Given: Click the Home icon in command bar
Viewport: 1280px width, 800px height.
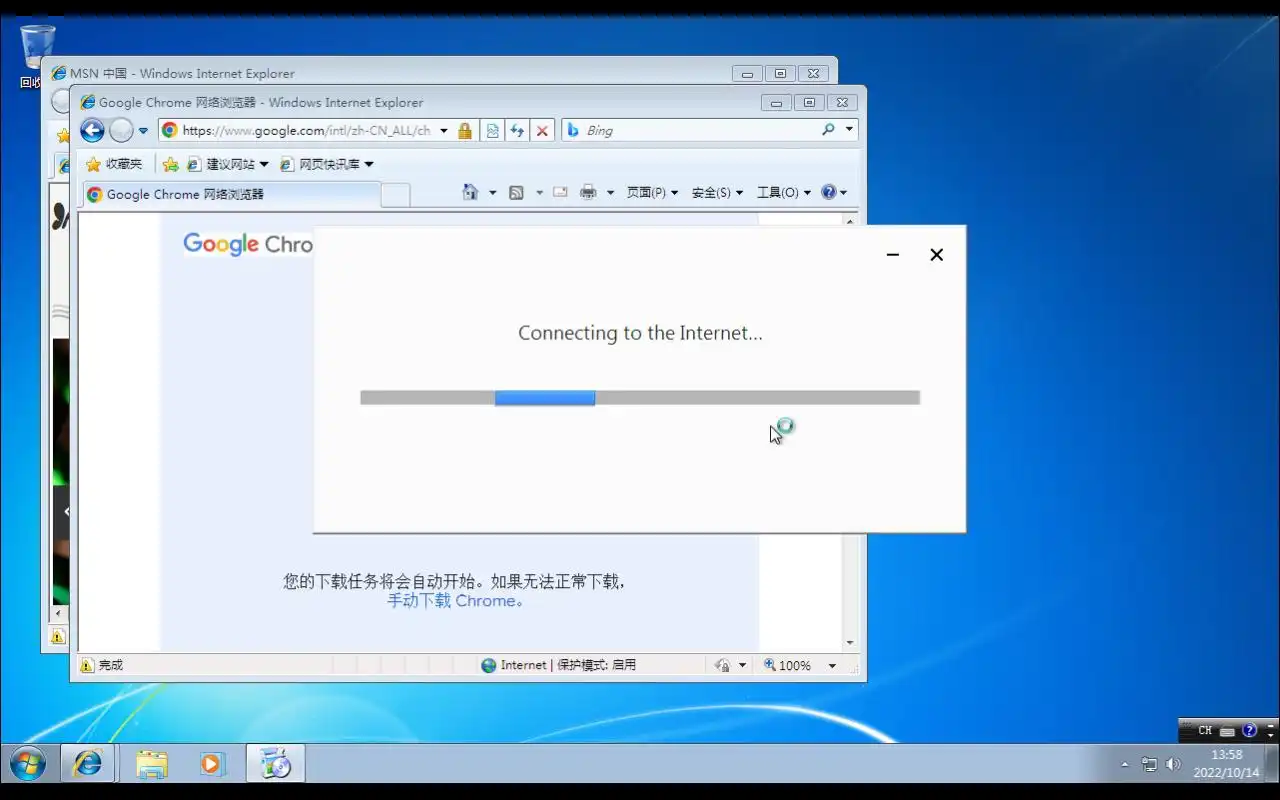Looking at the screenshot, I should coord(470,192).
